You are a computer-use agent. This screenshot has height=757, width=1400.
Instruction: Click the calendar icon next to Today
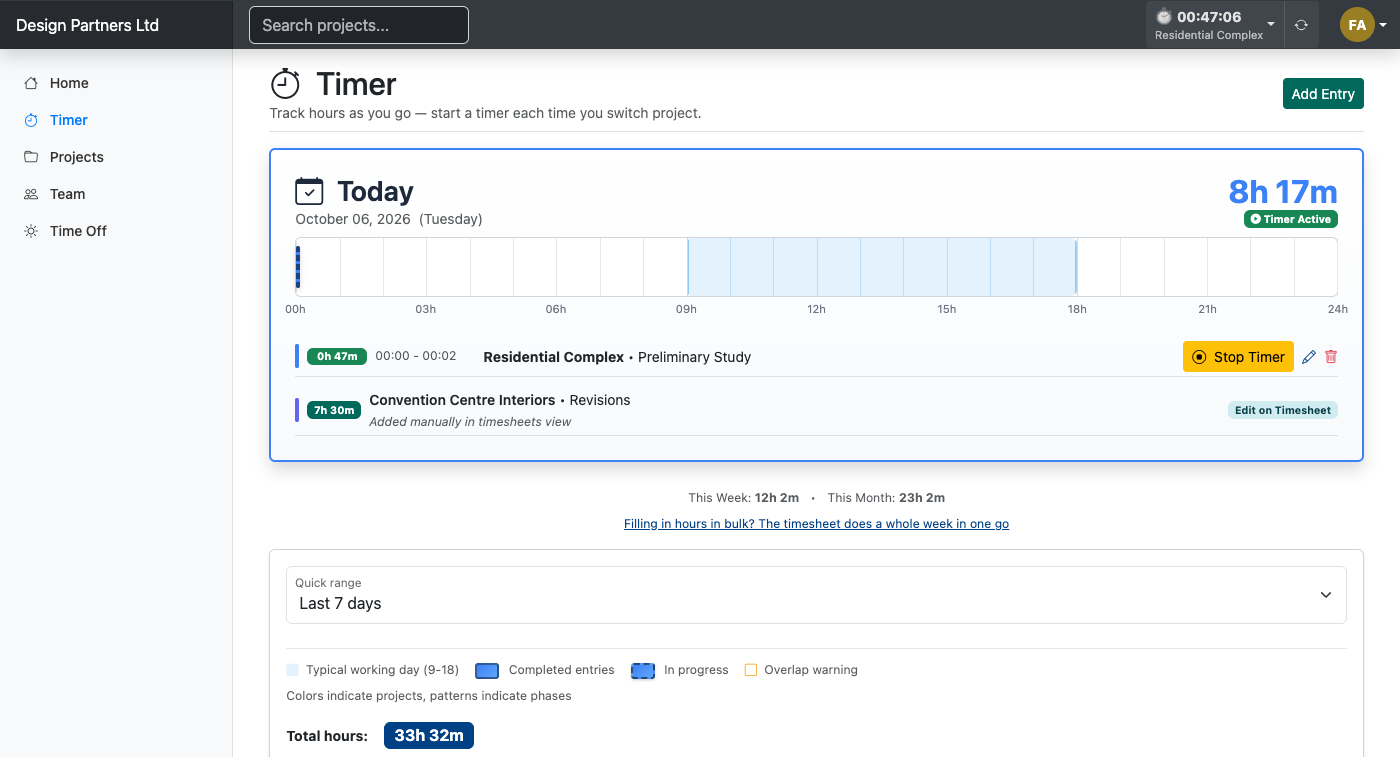(310, 191)
